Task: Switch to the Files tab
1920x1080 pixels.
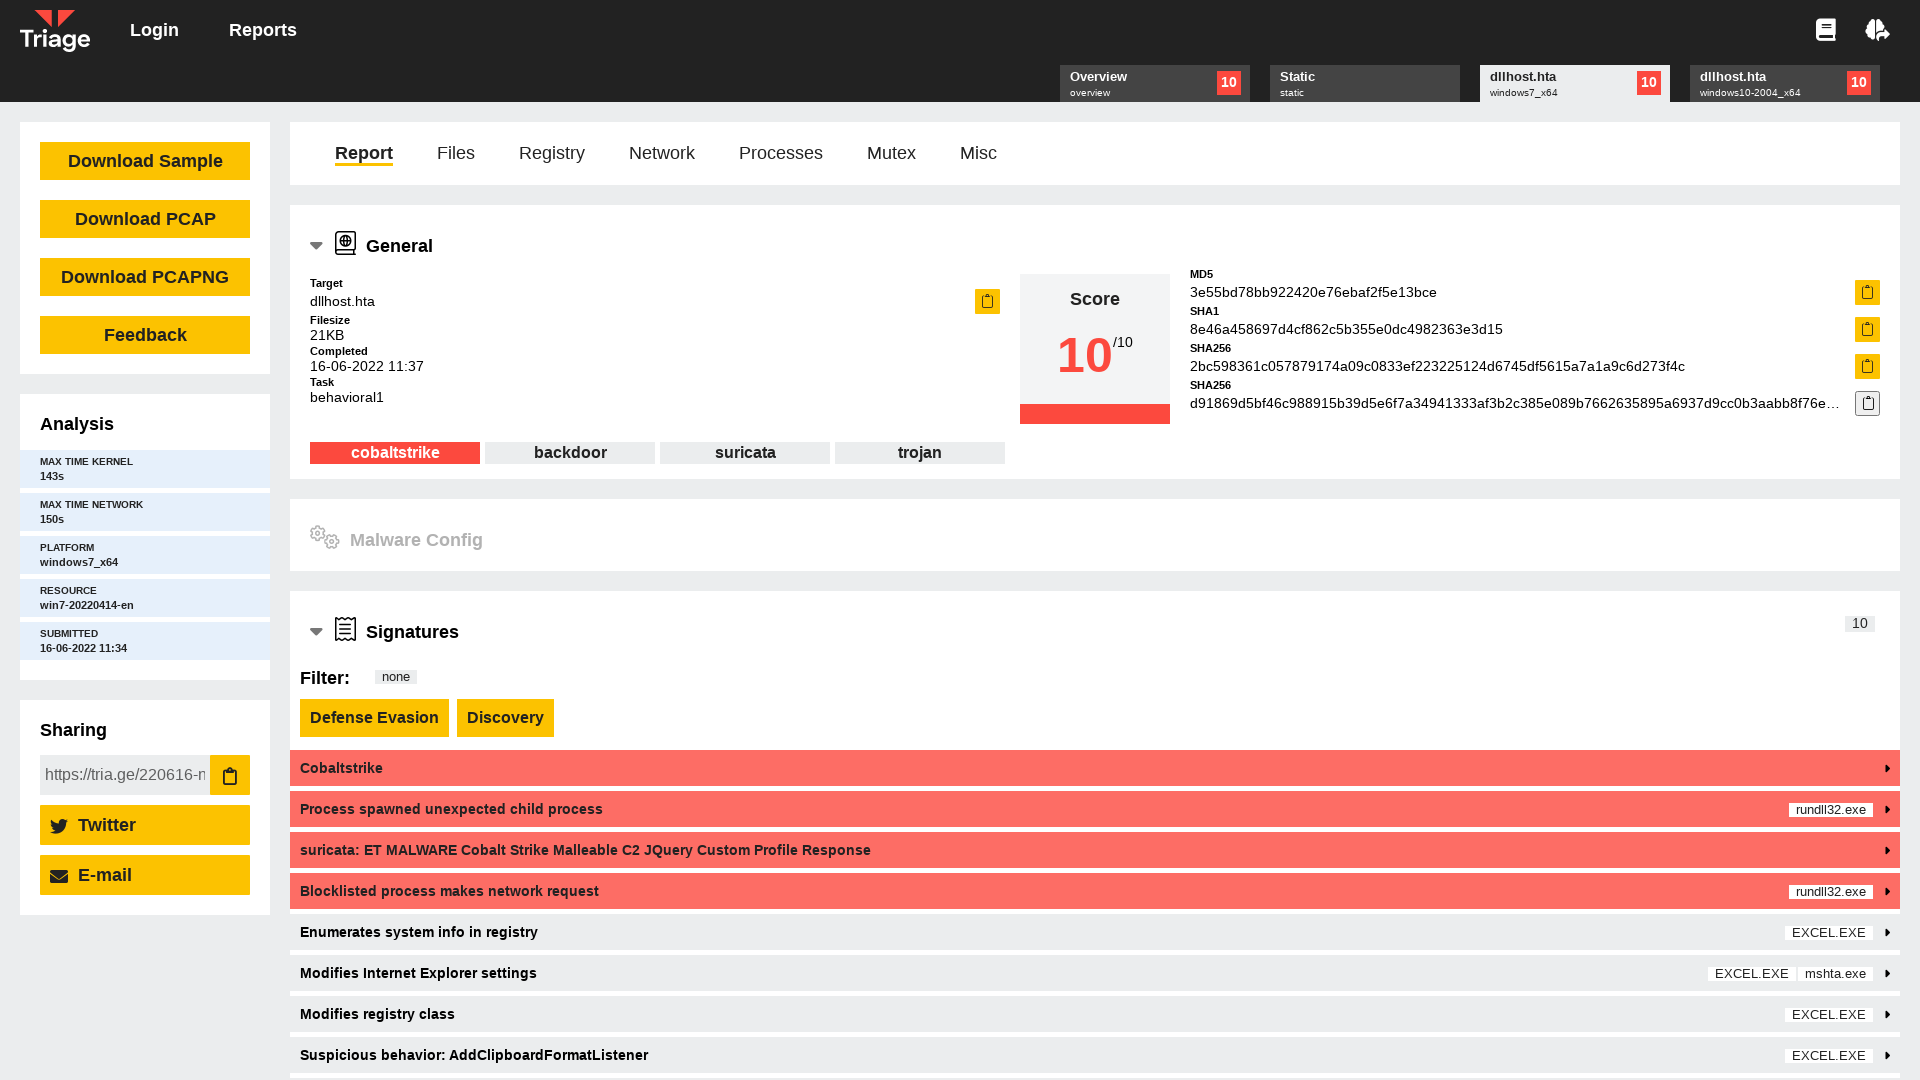Action: click(x=456, y=153)
